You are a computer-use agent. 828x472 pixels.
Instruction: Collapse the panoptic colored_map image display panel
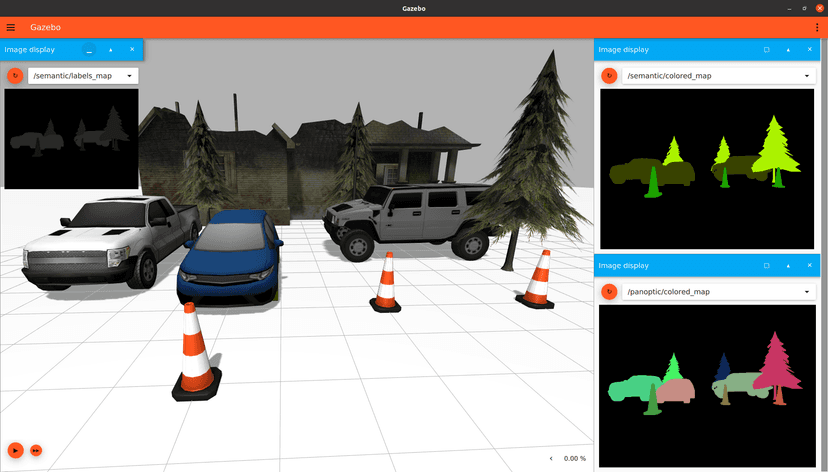[x=788, y=266]
